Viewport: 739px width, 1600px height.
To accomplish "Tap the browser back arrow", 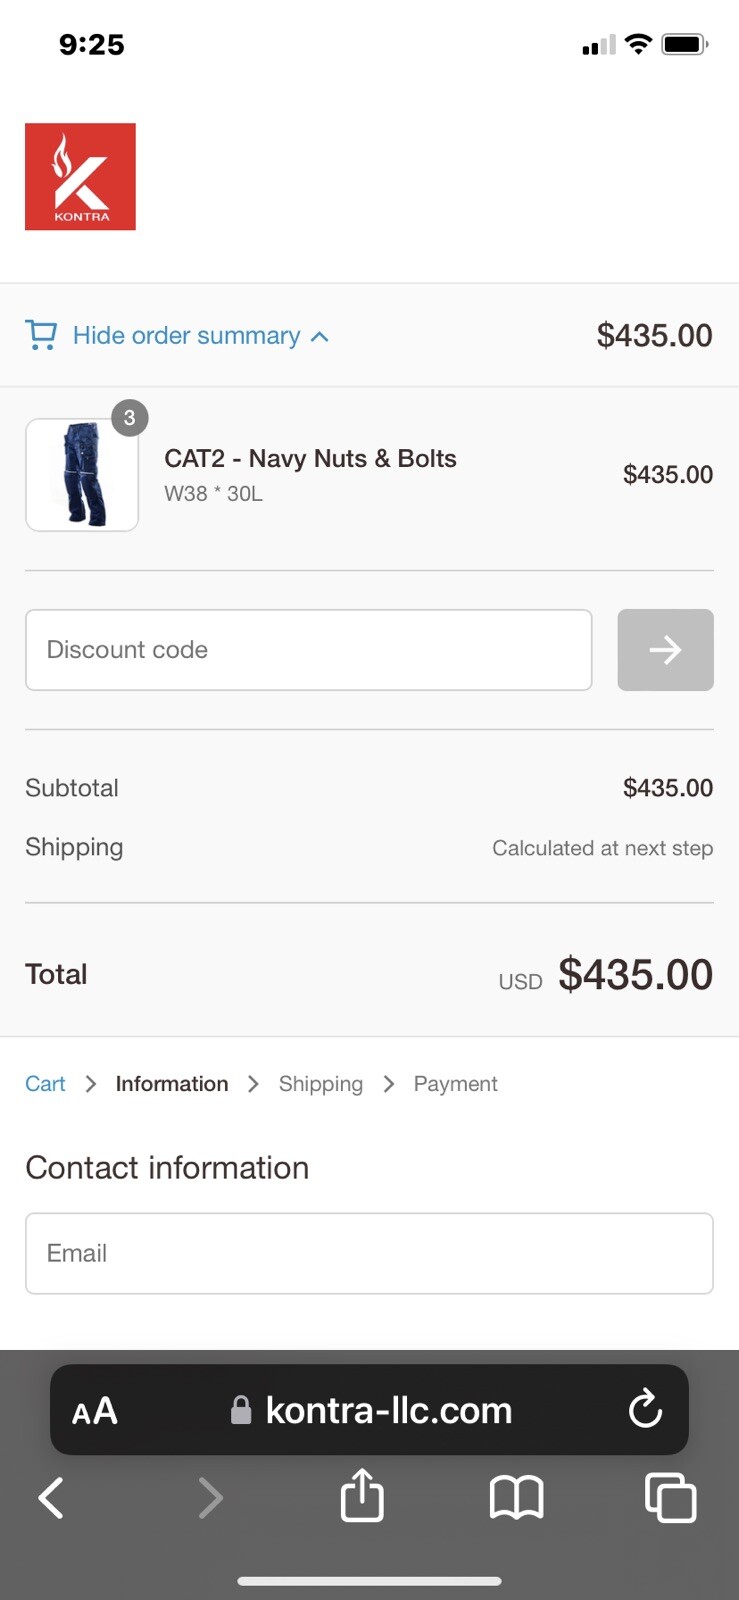I will pyautogui.click(x=51, y=1498).
